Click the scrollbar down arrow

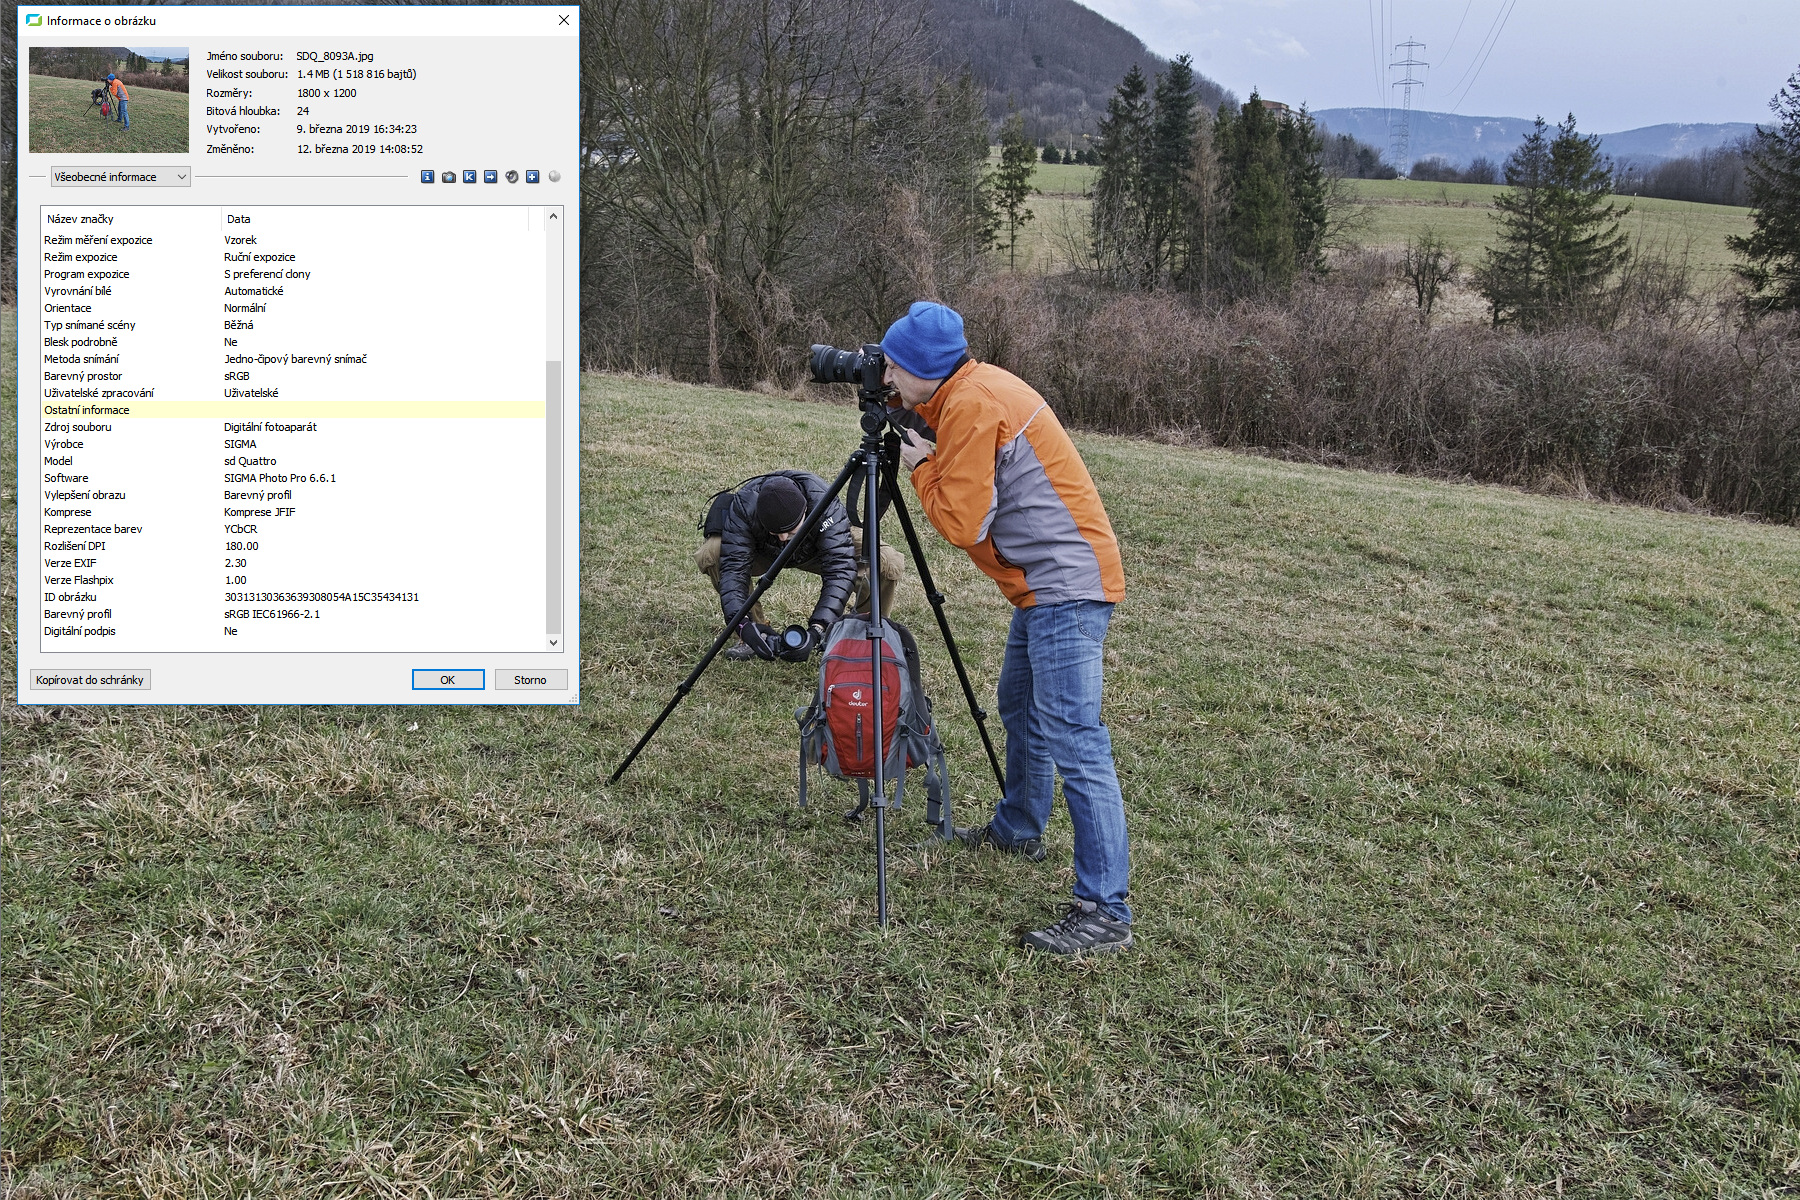[x=553, y=643]
